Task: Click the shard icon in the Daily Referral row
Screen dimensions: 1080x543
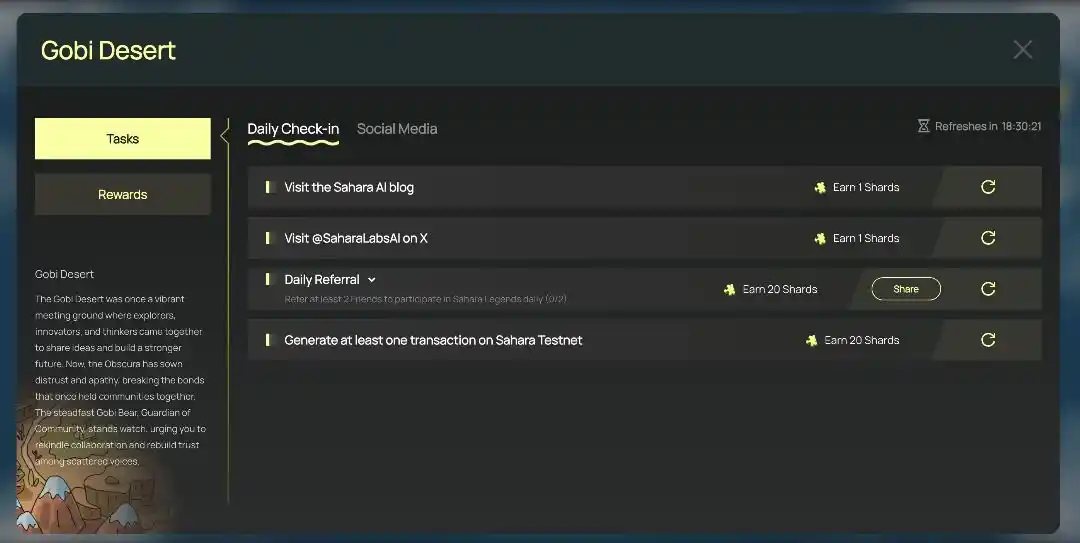Action: [x=730, y=290]
